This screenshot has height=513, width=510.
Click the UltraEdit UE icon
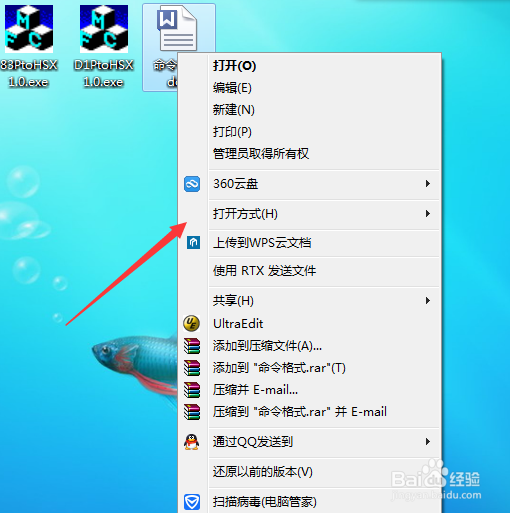click(x=192, y=323)
